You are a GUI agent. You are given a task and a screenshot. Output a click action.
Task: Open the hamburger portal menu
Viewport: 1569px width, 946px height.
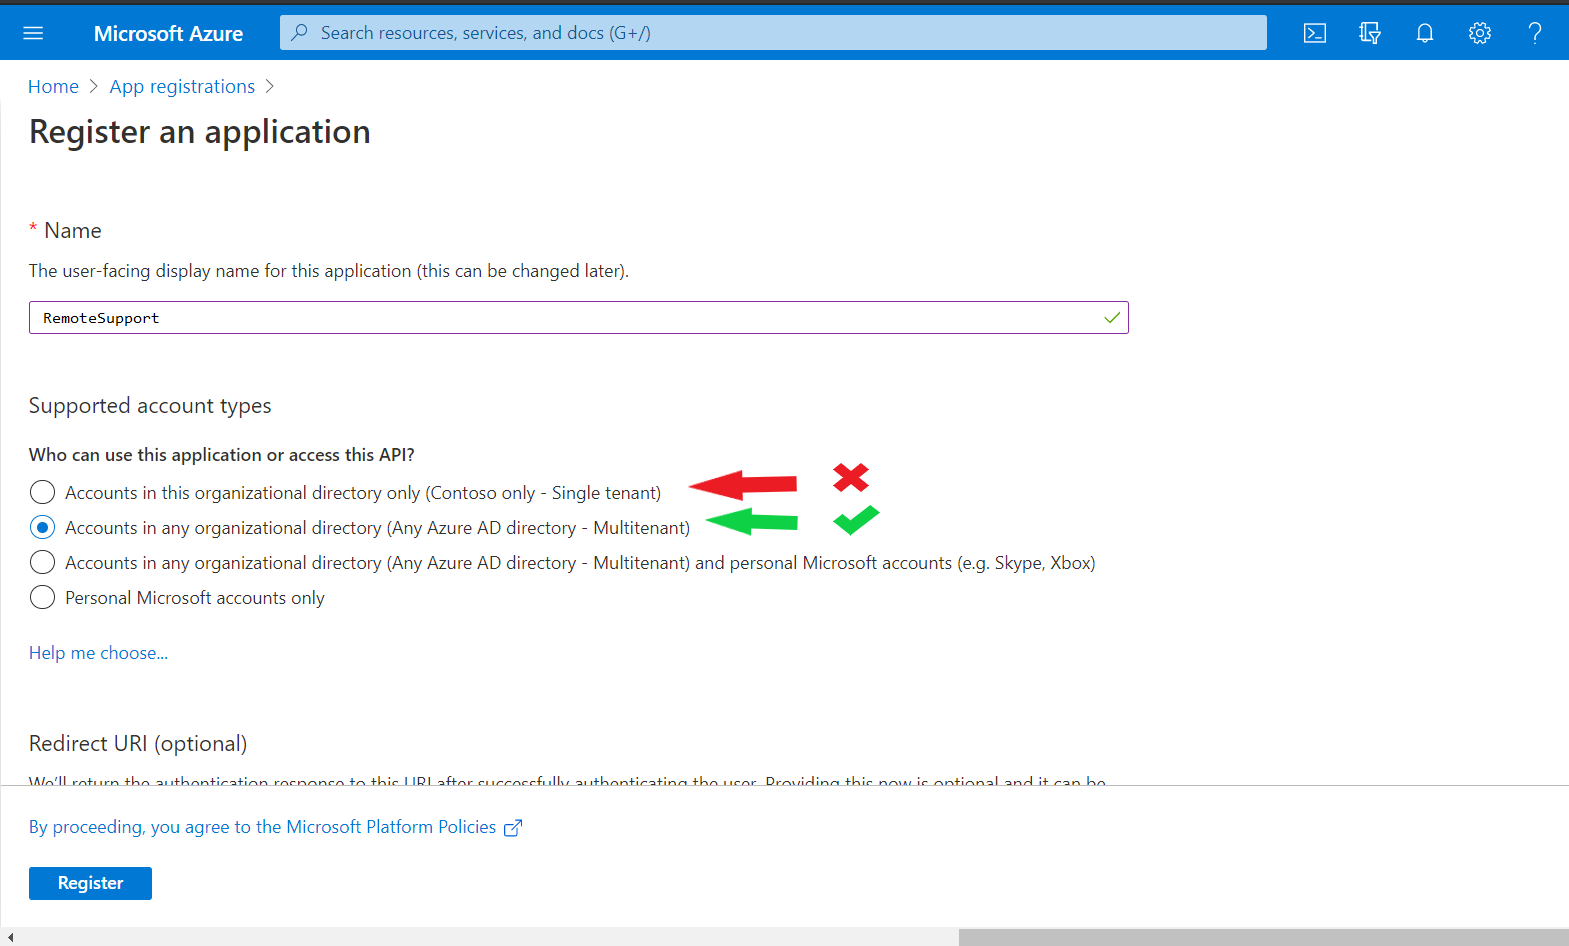click(x=33, y=33)
